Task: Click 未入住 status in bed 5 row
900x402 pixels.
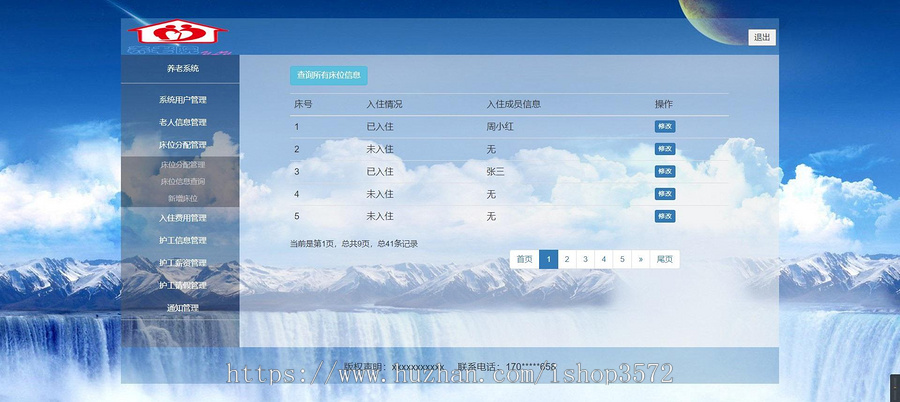Action: click(x=380, y=217)
